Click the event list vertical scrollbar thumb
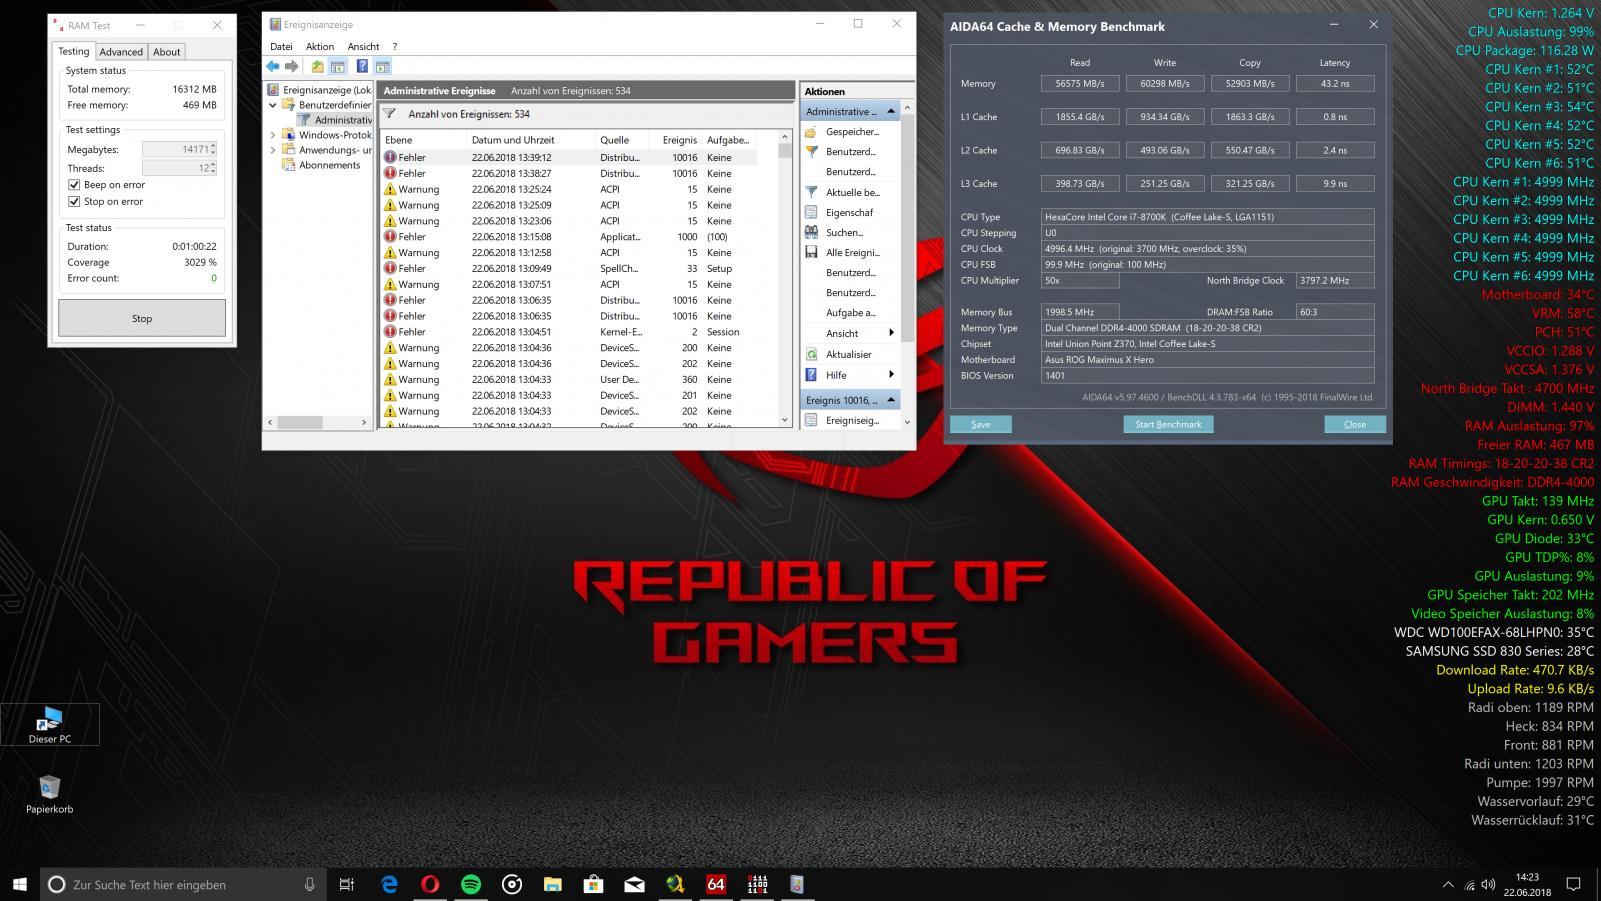The image size is (1601, 901). [x=785, y=151]
